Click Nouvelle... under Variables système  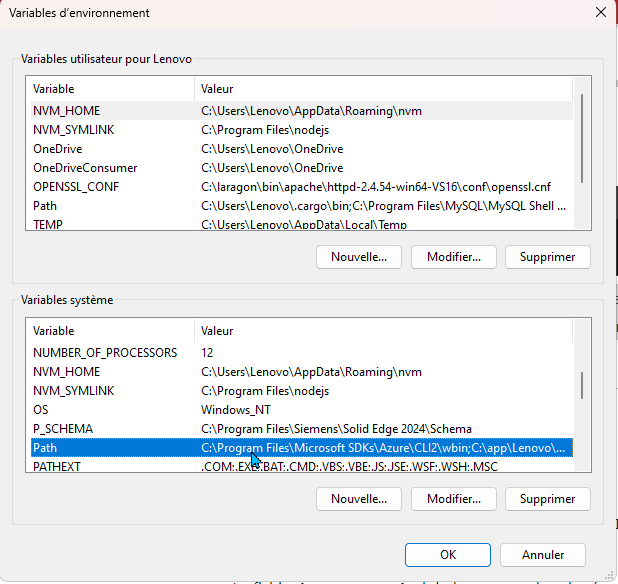coord(358,498)
